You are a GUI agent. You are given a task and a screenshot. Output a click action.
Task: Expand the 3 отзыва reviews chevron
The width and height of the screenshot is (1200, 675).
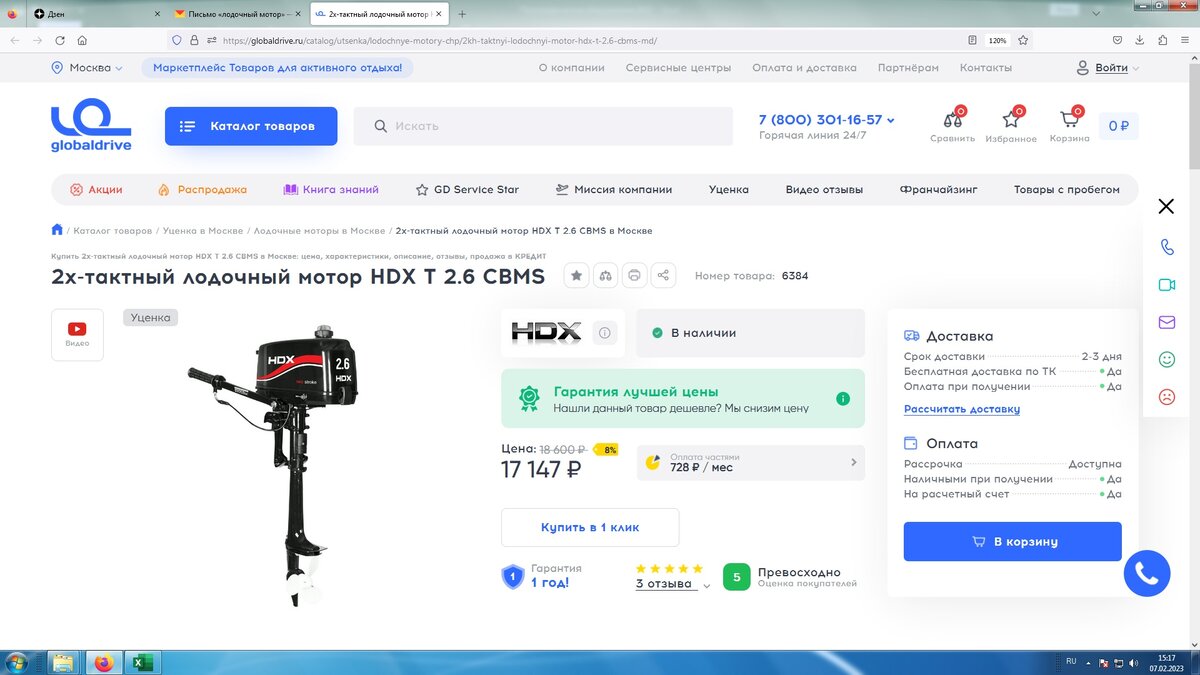[707, 586]
